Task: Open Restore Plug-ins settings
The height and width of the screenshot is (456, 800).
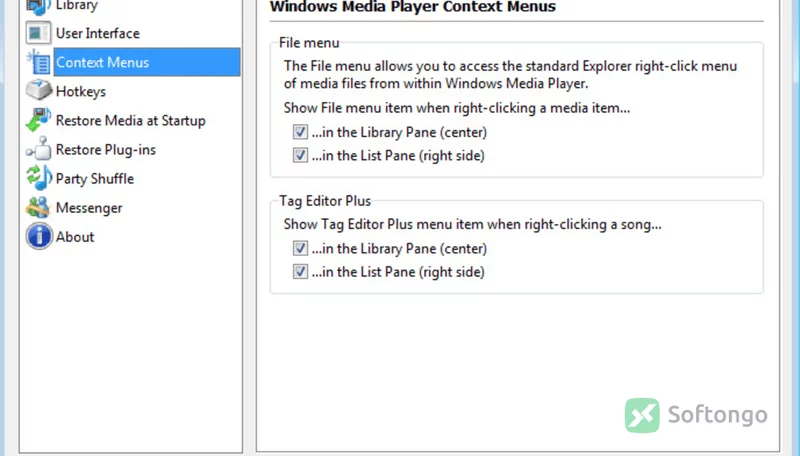Action: (106, 149)
